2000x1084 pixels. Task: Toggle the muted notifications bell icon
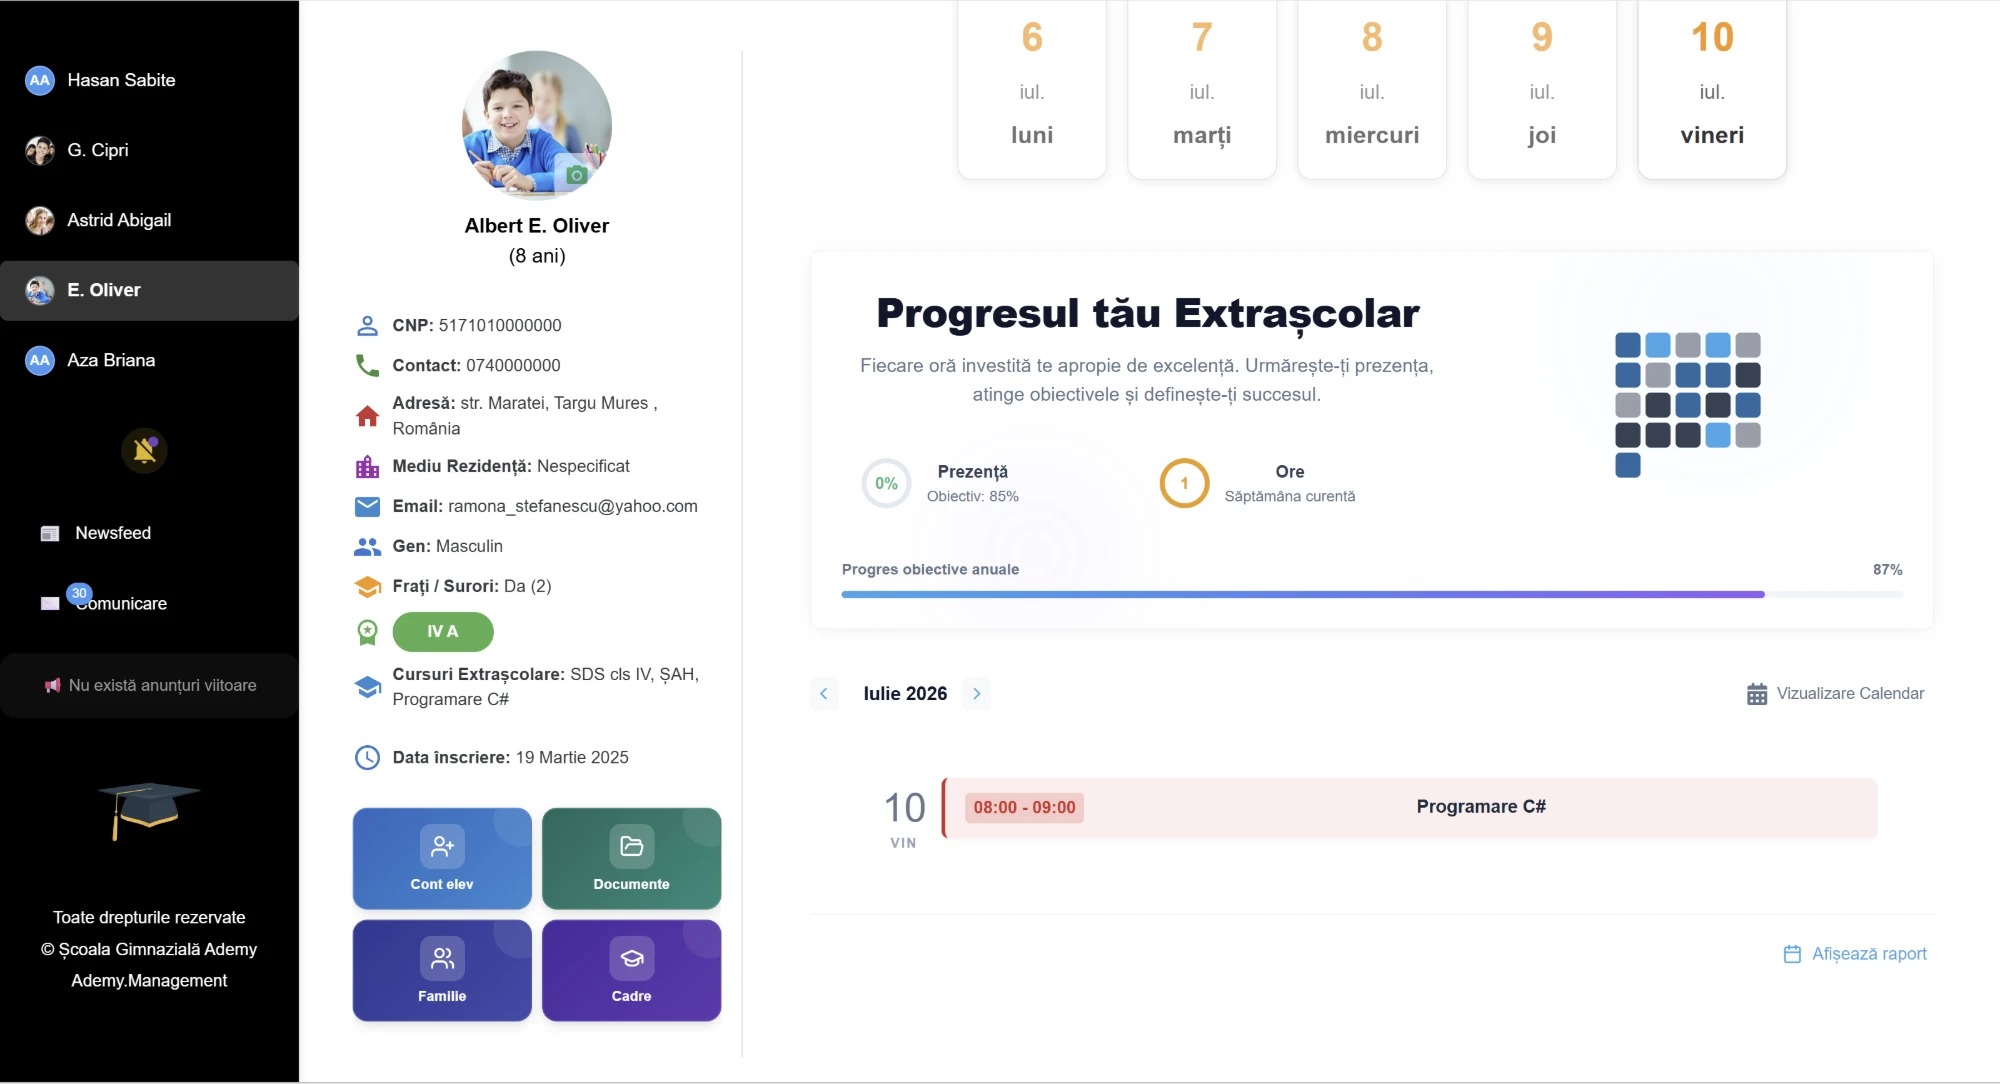point(145,450)
